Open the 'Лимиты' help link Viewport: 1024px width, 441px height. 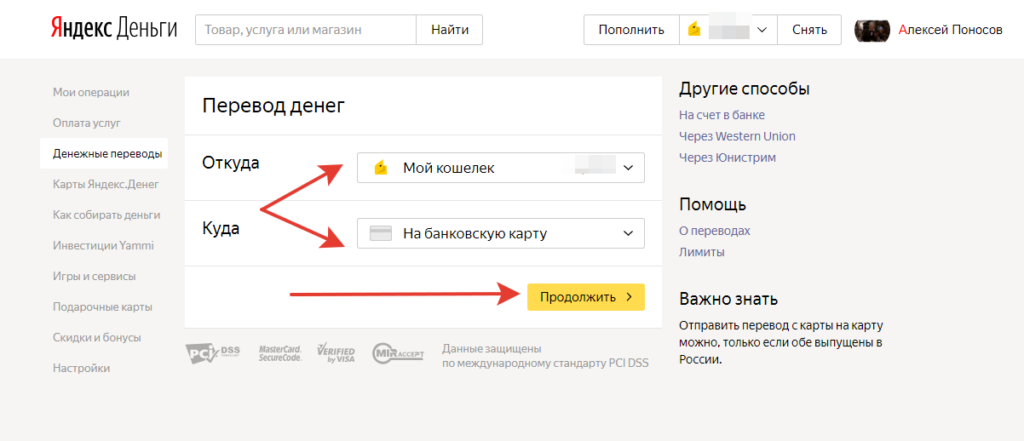tap(702, 252)
